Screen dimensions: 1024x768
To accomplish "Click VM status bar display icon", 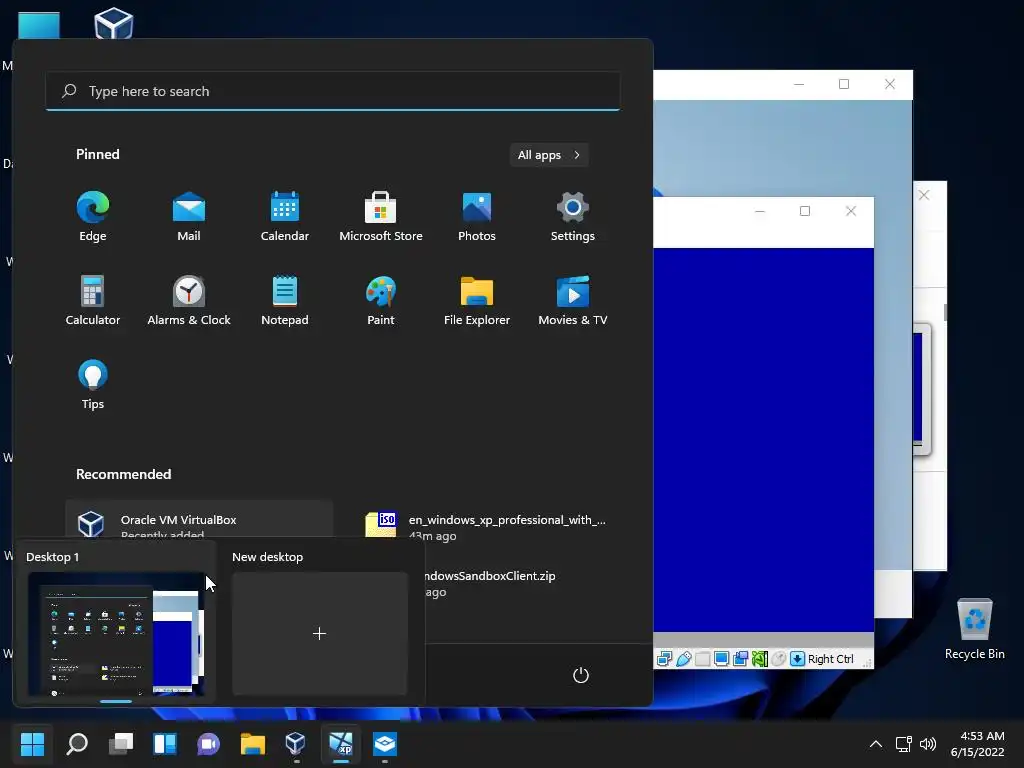I will tap(721, 659).
